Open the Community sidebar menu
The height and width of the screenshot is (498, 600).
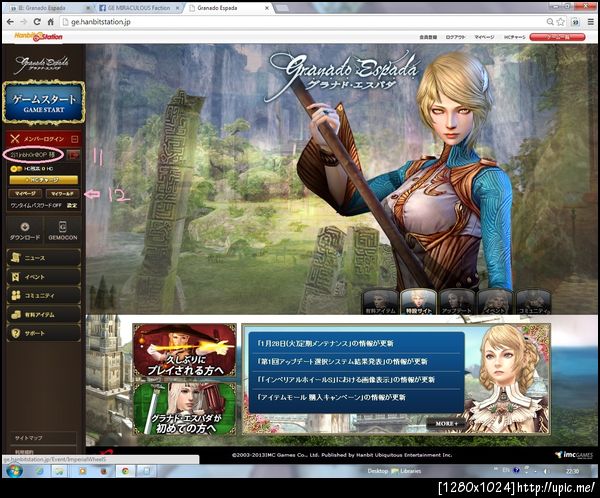[44, 296]
